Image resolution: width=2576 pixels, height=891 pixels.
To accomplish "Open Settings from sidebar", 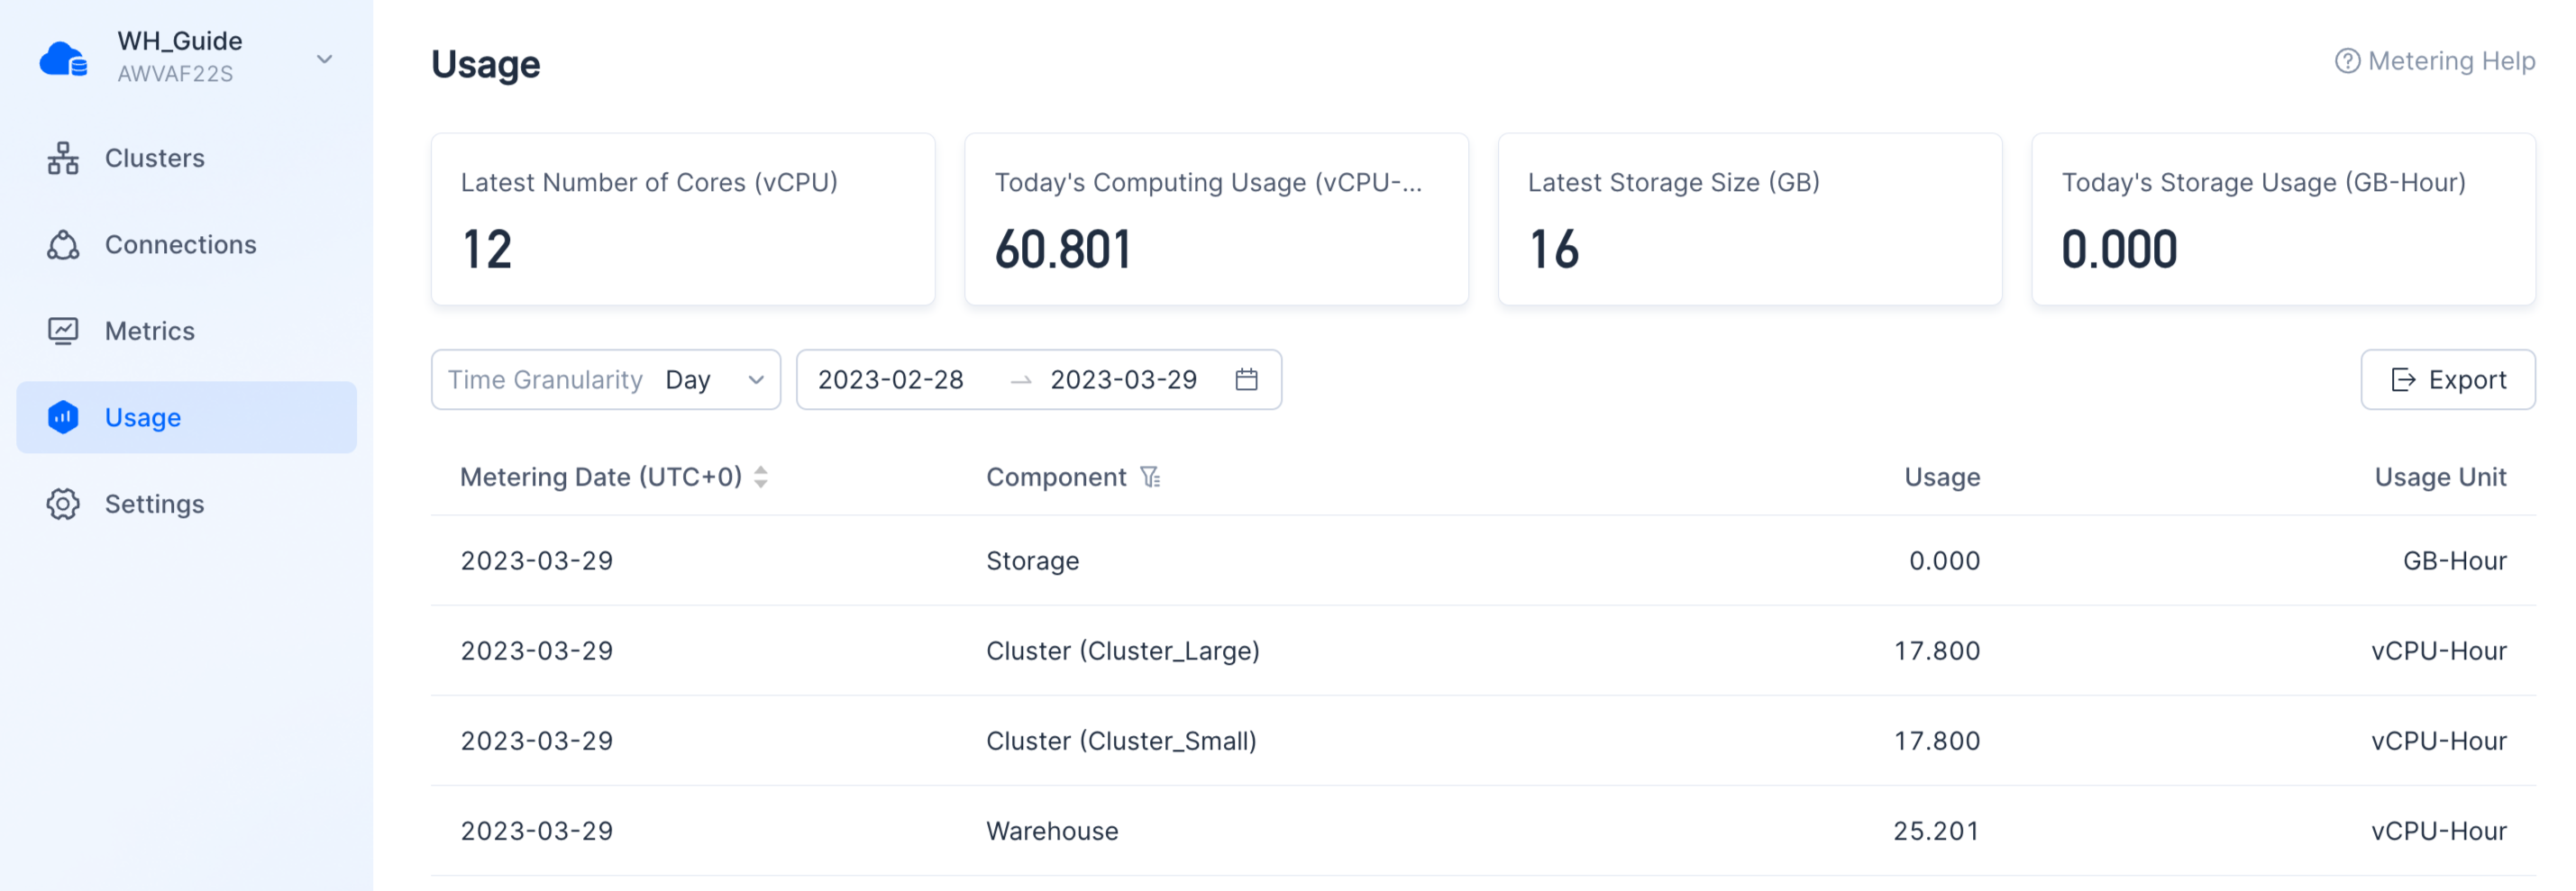I will 187,504.
